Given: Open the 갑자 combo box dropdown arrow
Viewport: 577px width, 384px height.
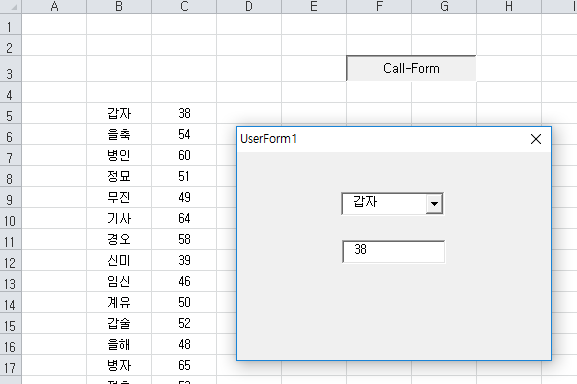Looking at the screenshot, I should tap(434, 203).
